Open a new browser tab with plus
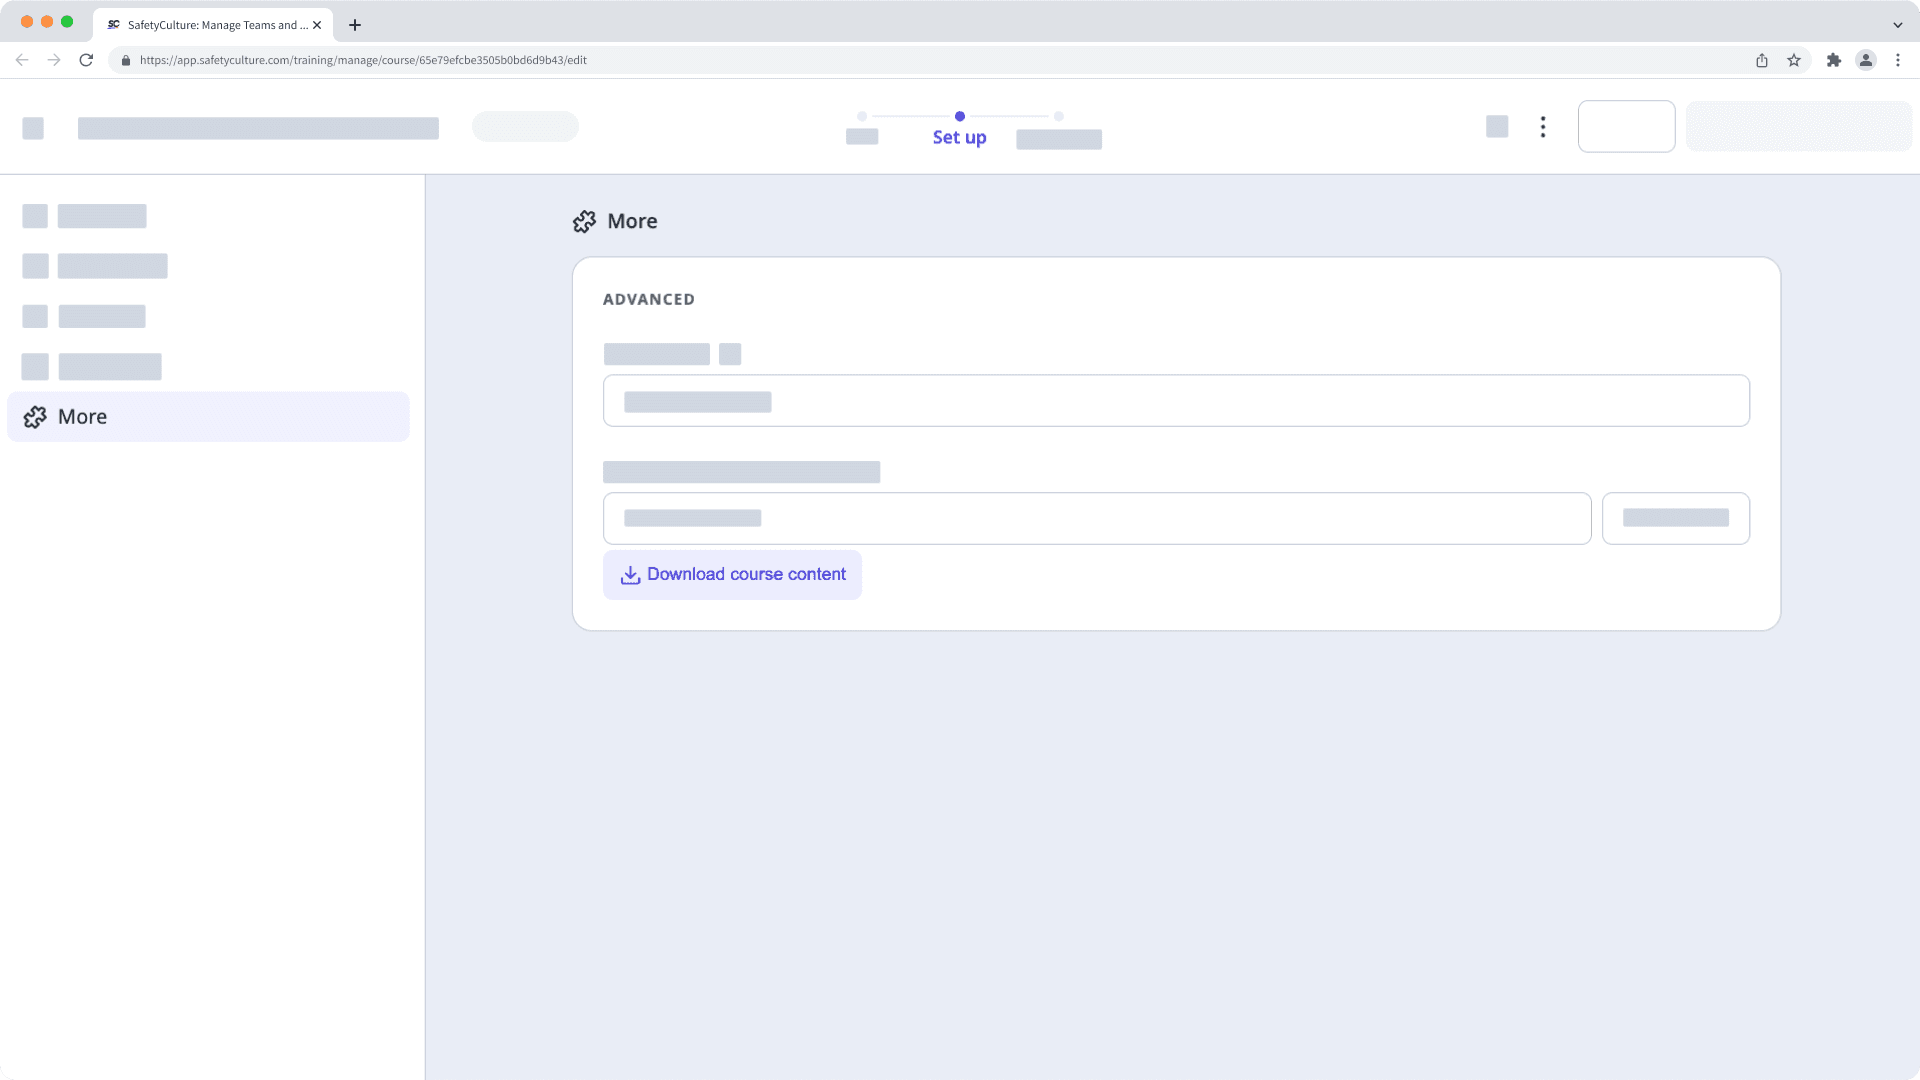 point(355,25)
